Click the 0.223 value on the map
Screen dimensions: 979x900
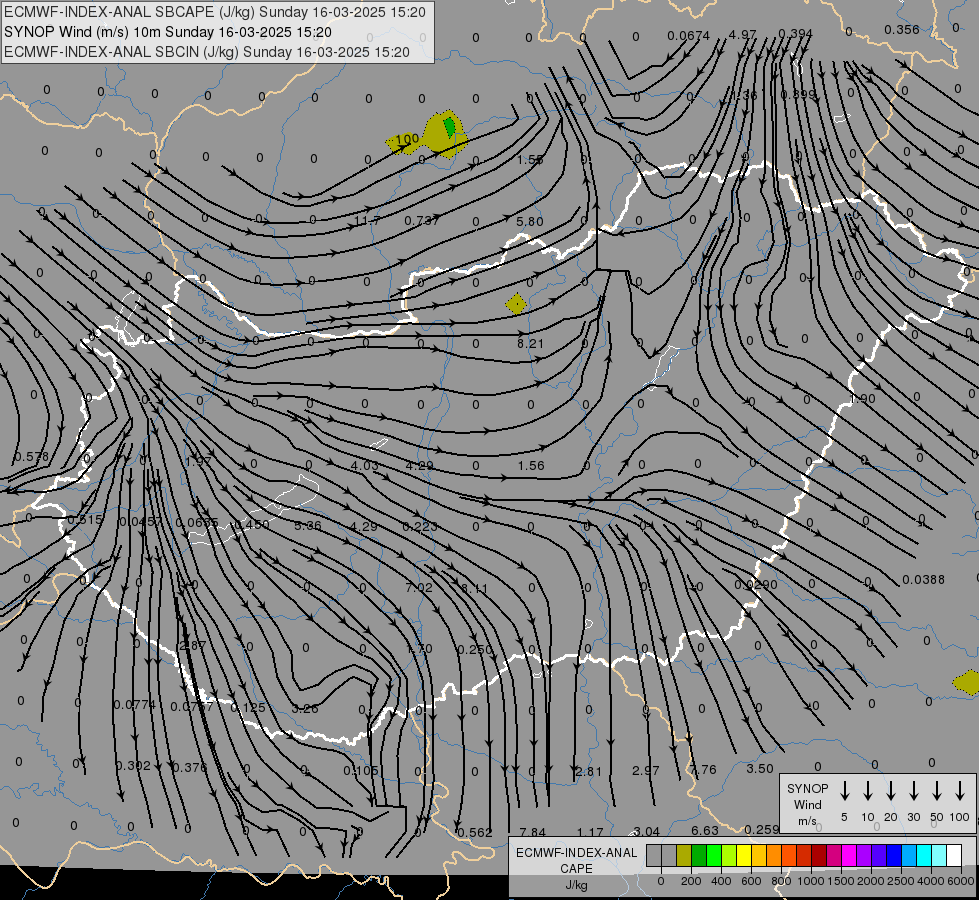point(420,527)
